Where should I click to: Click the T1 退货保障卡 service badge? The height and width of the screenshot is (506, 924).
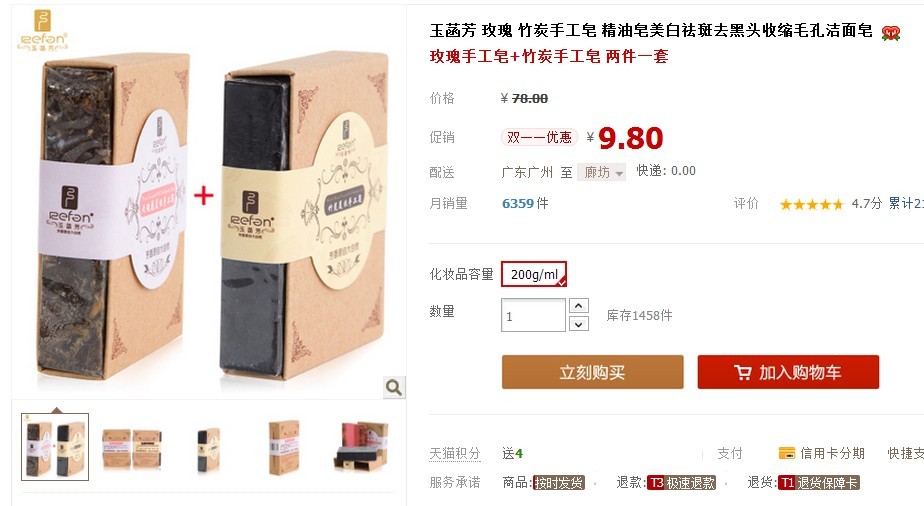(x=819, y=483)
